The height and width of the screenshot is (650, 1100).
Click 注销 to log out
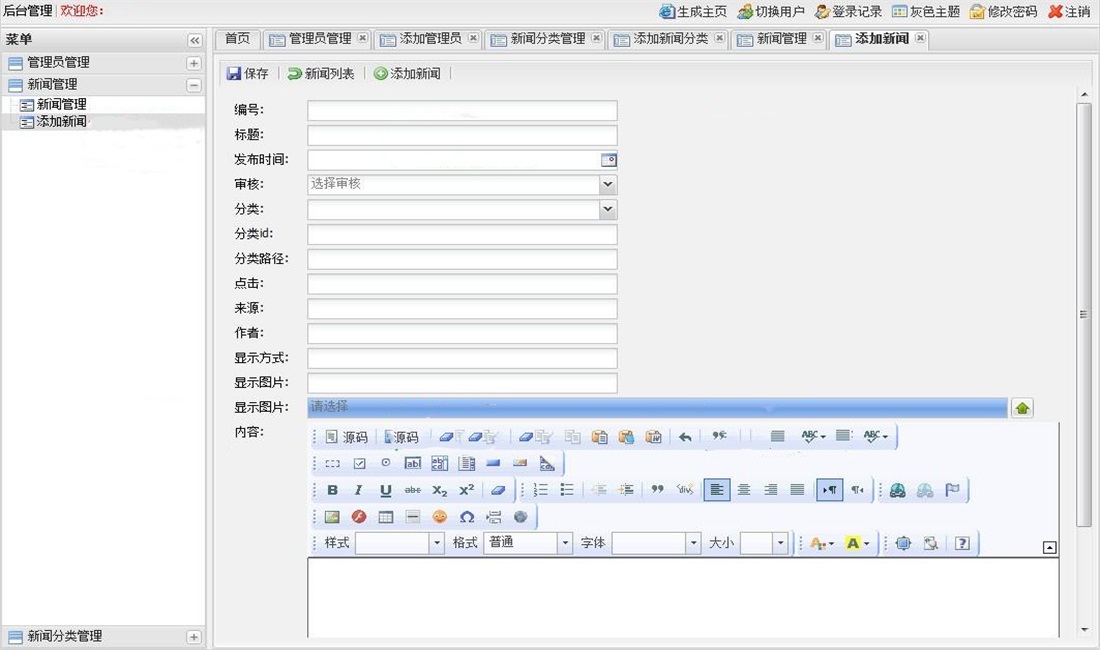(1069, 12)
